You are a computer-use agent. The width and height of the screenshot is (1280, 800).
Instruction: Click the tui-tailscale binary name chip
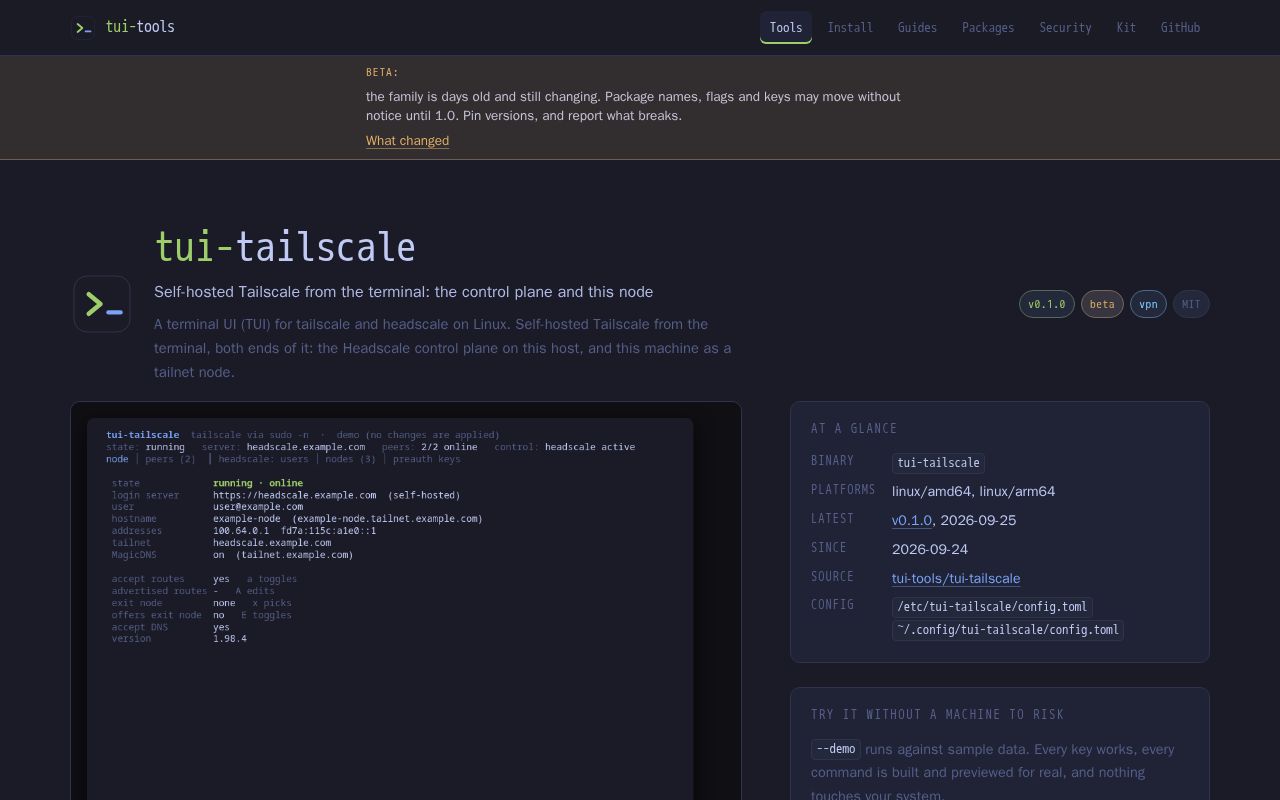click(x=938, y=463)
